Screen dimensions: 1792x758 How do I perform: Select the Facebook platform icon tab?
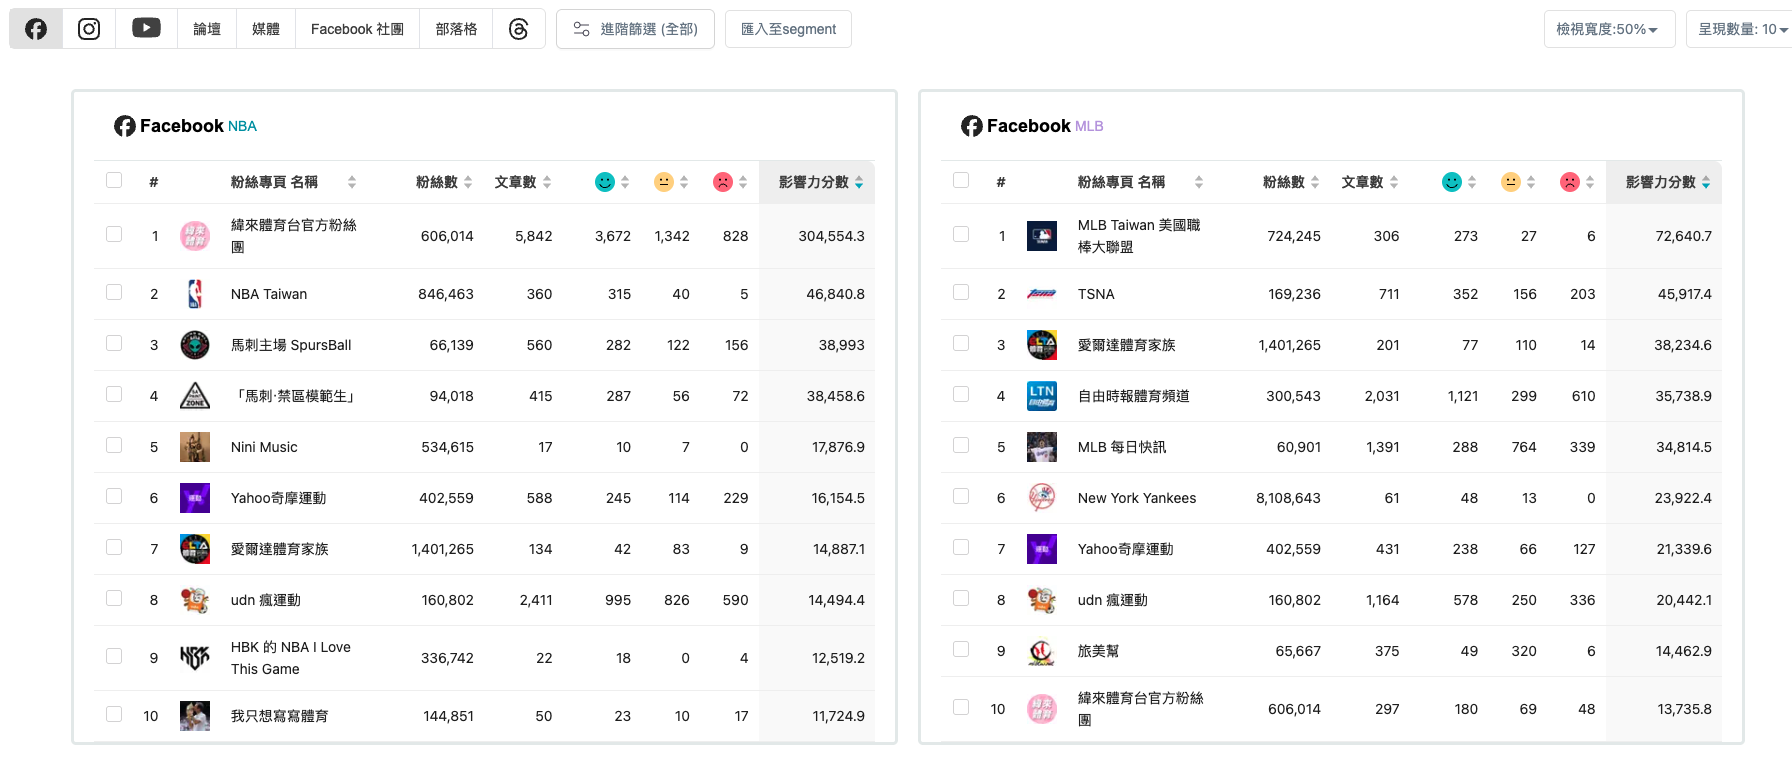[36, 29]
